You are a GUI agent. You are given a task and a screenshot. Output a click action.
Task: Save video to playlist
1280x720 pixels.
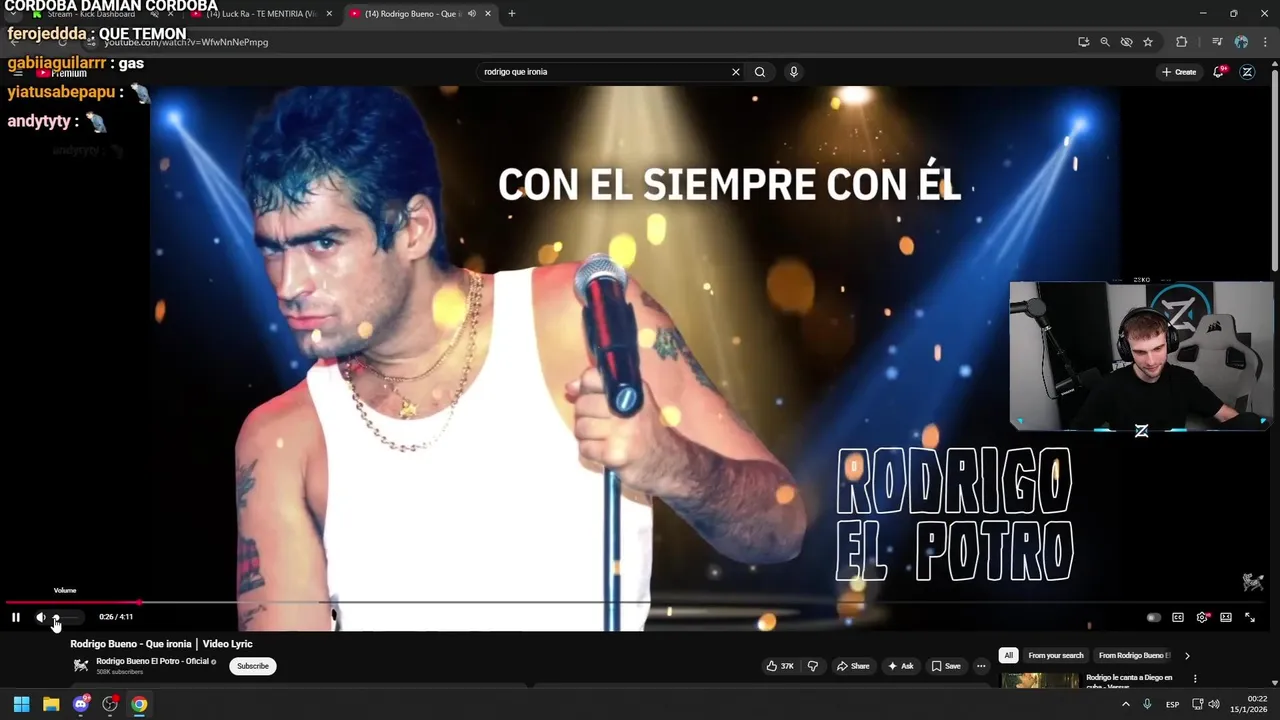[x=946, y=666]
